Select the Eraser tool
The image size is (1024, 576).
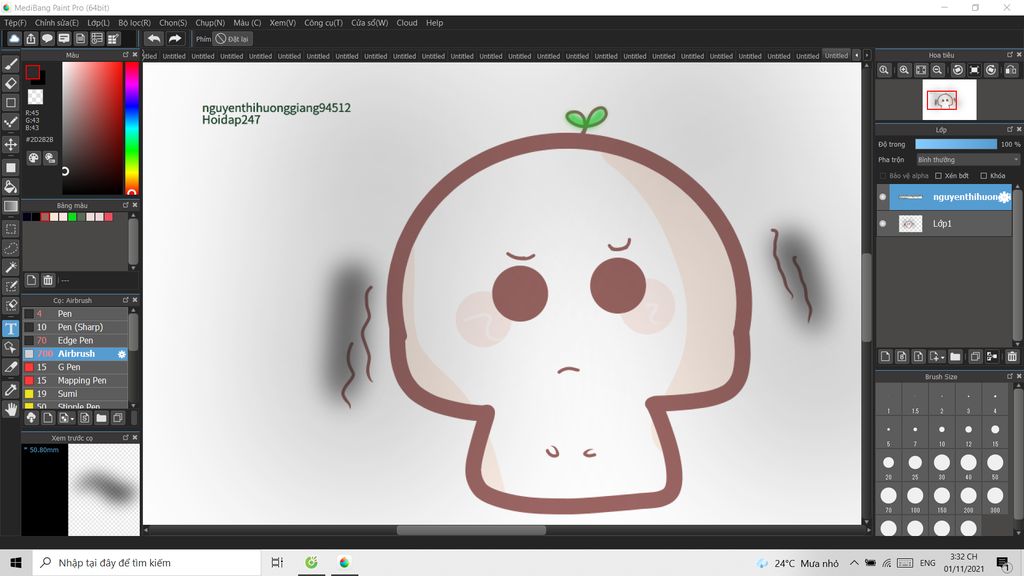click(x=10, y=83)
